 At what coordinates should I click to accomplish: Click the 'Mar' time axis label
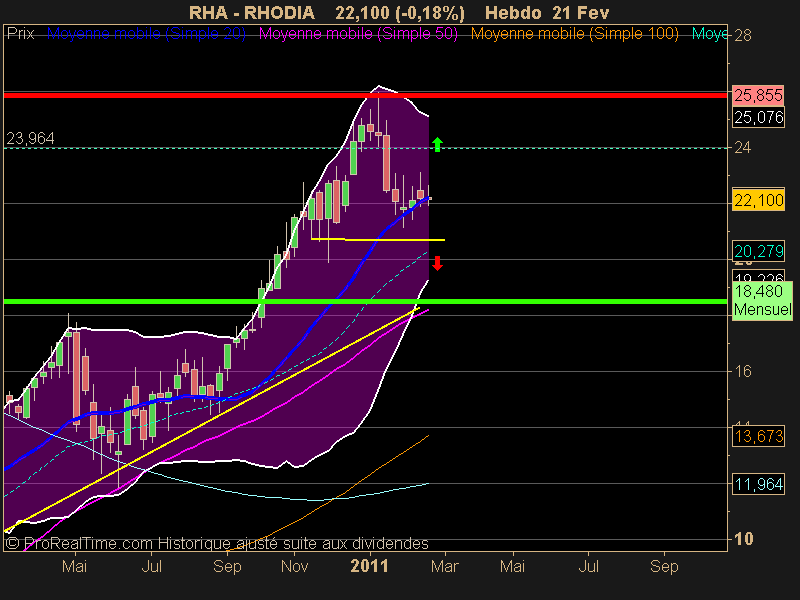[445, 566]
